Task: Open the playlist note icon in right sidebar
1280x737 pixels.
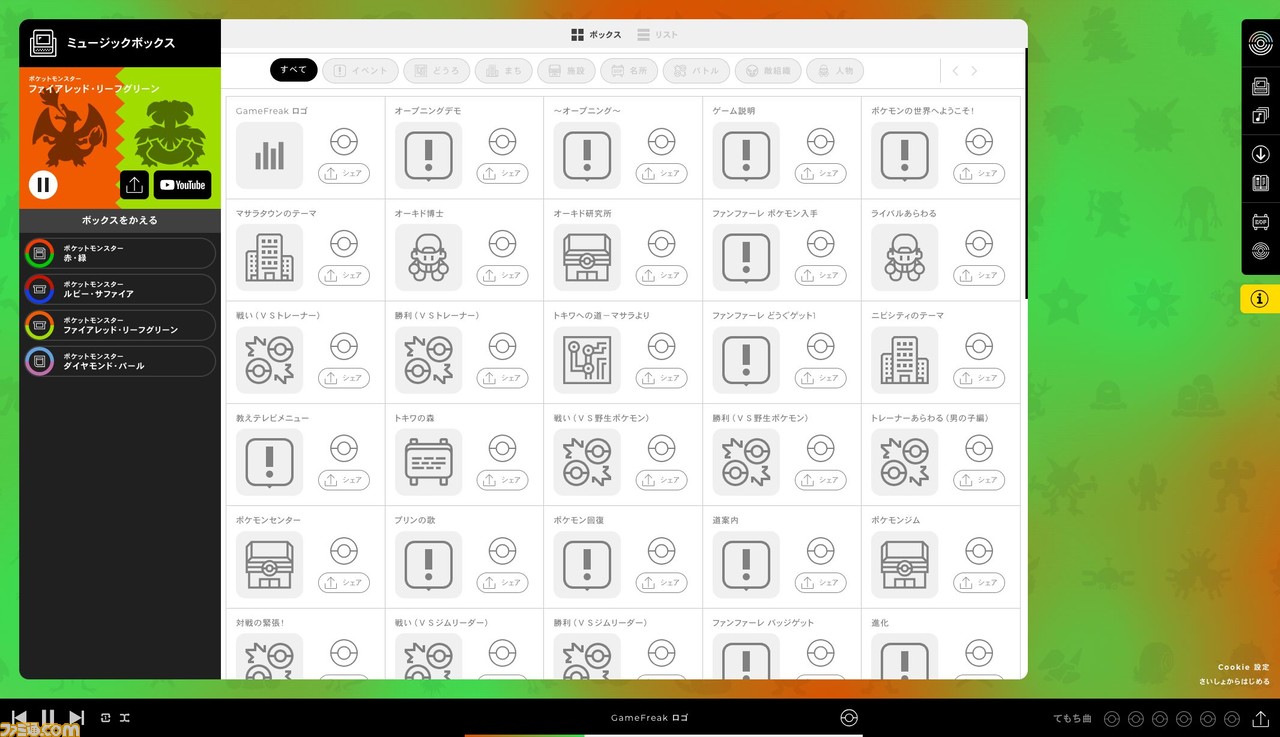Action: point(1261,116)
